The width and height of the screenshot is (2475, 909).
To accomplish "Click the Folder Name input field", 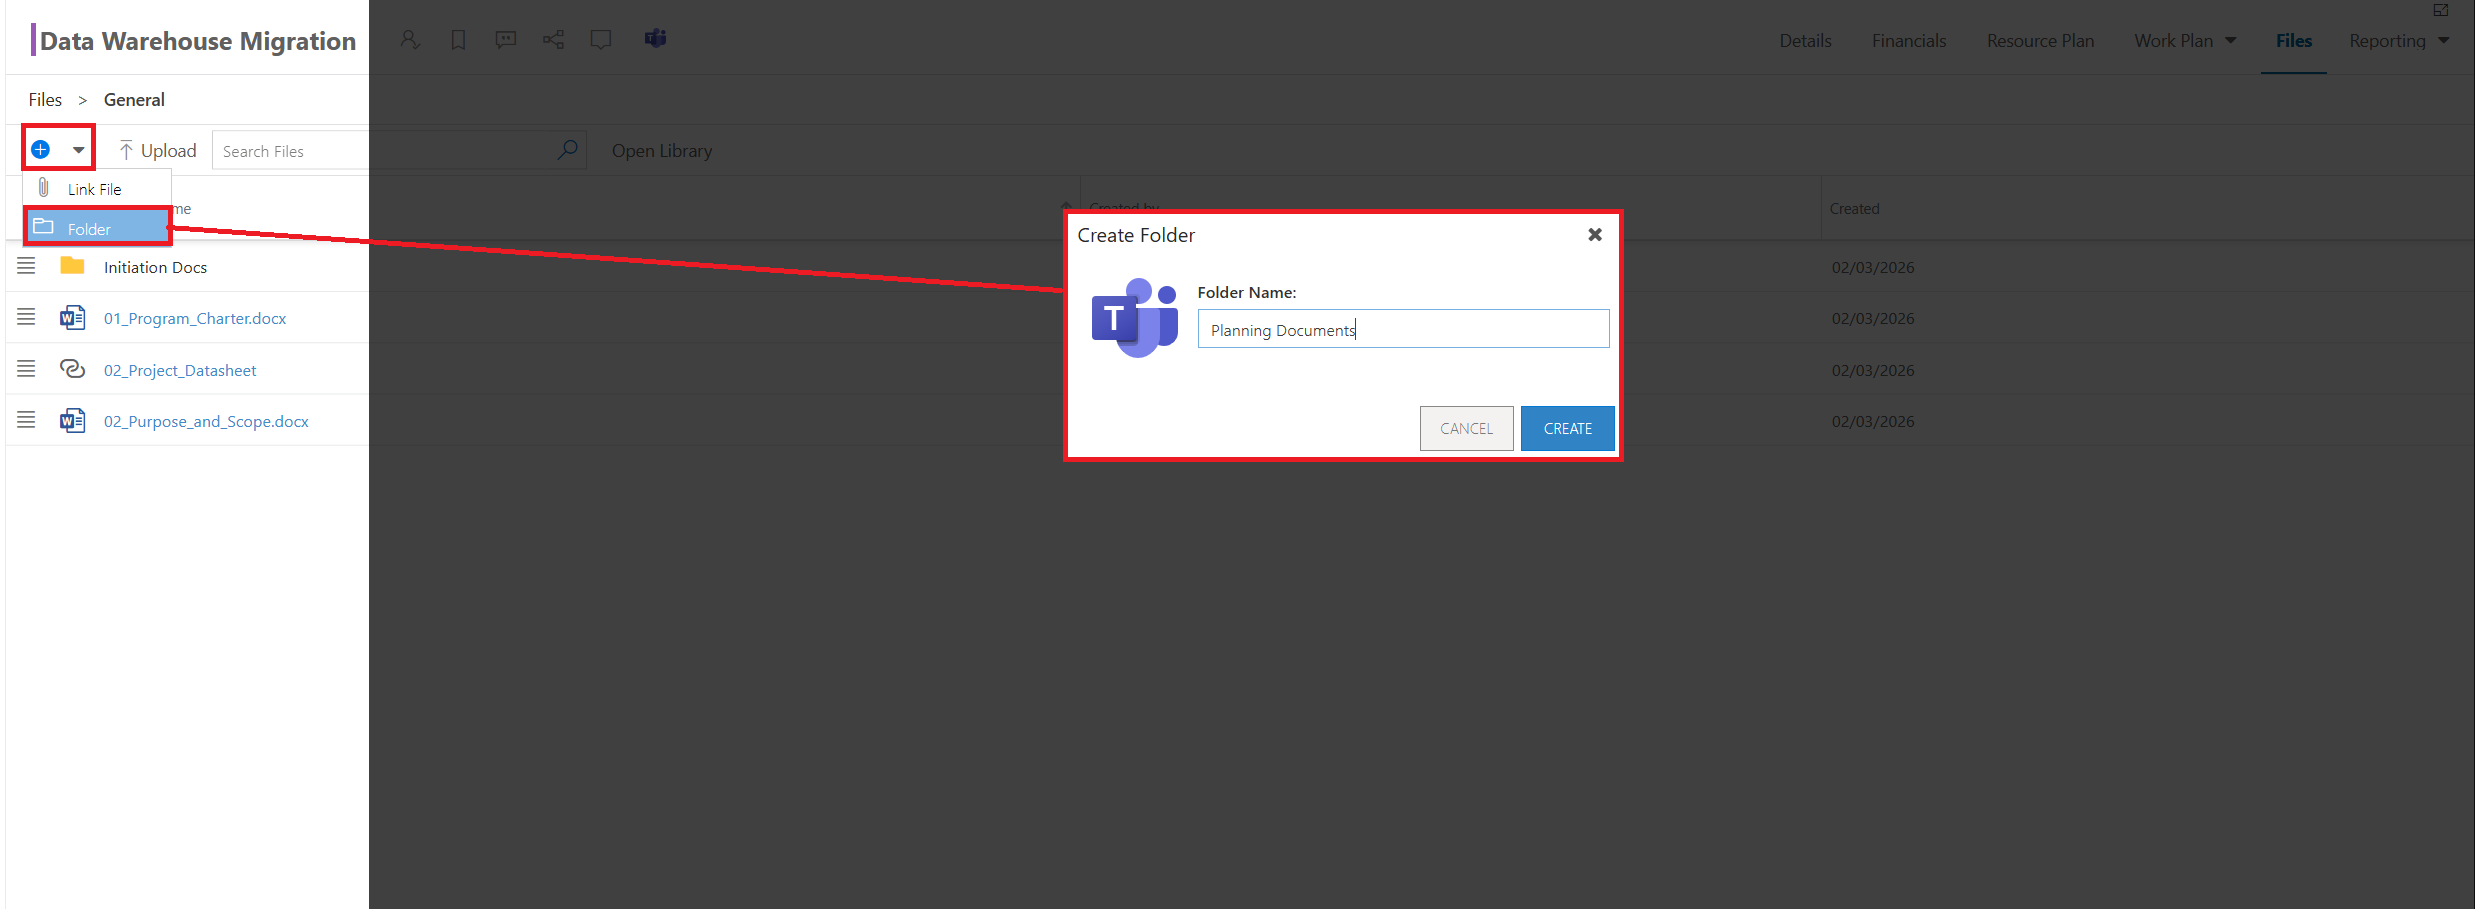I will tap(1403, 329).
